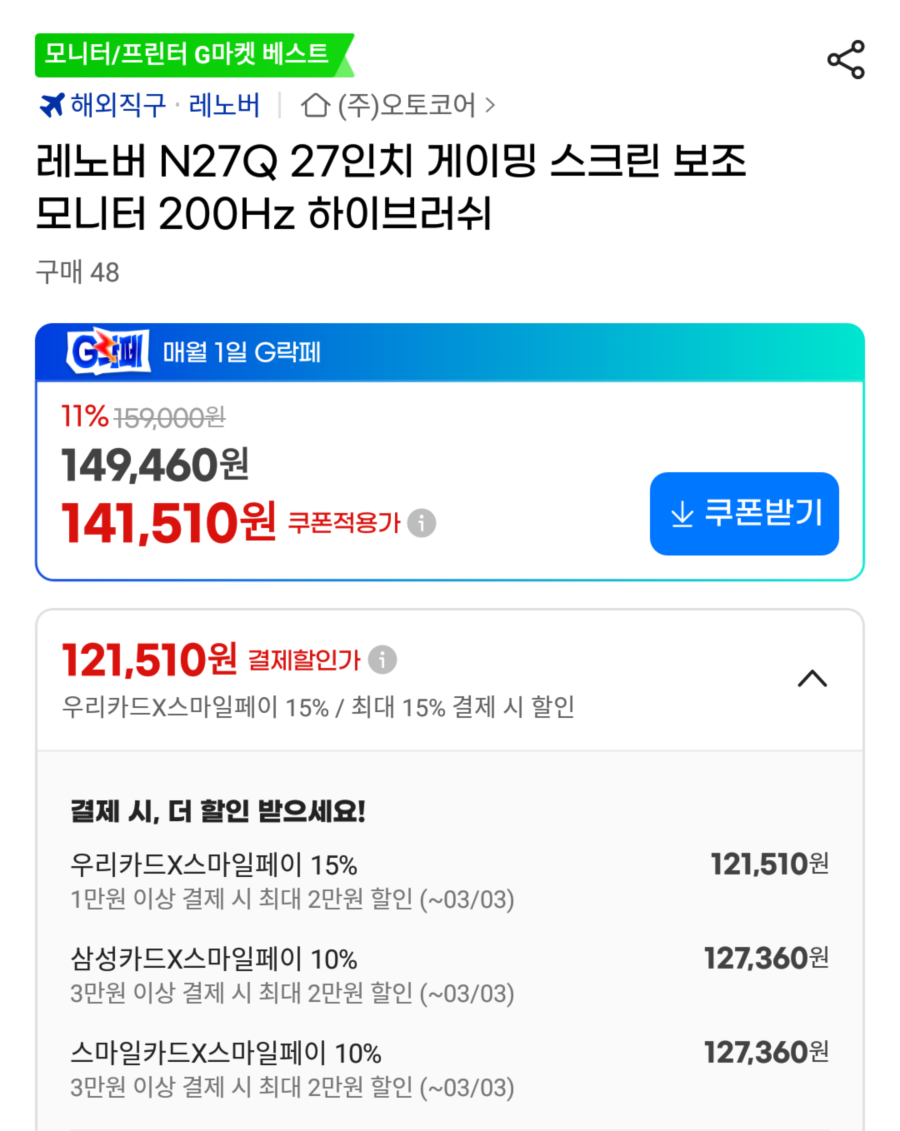Screen dimensions: 900x1131
Task: Click the download arrow inside 쿠폰받기 button
Action: pos(682,513)
